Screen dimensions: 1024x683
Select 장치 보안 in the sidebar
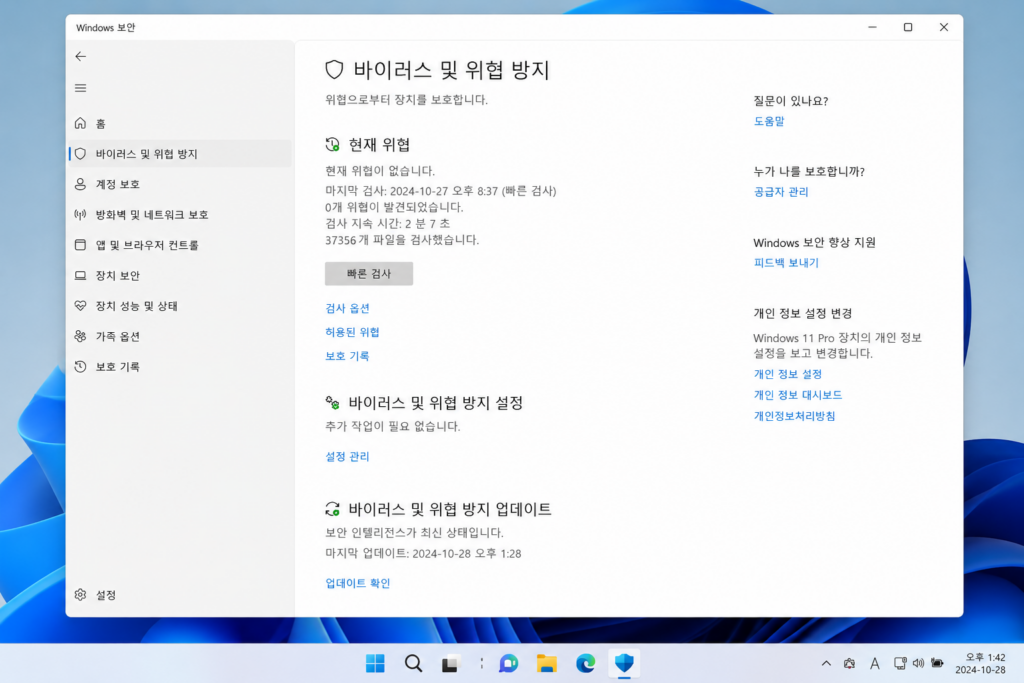(x=180, y=276)
